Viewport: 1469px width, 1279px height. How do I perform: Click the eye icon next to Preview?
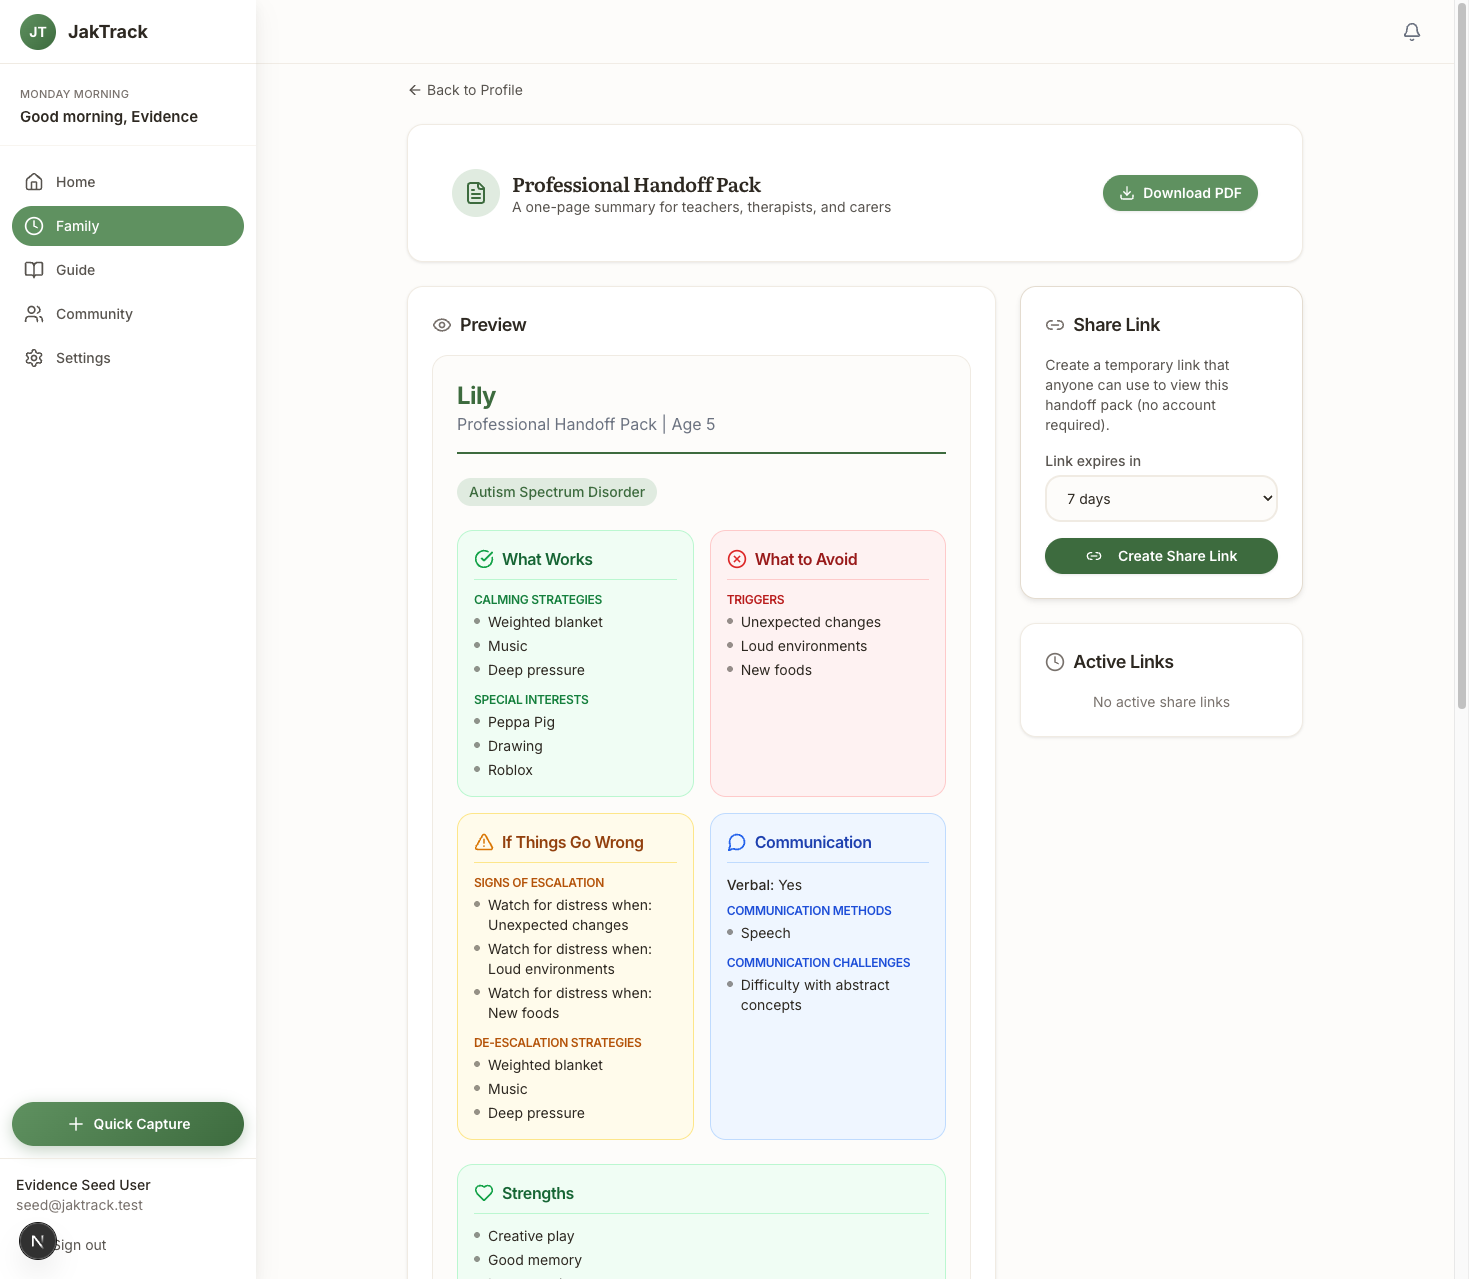[442, 325]
